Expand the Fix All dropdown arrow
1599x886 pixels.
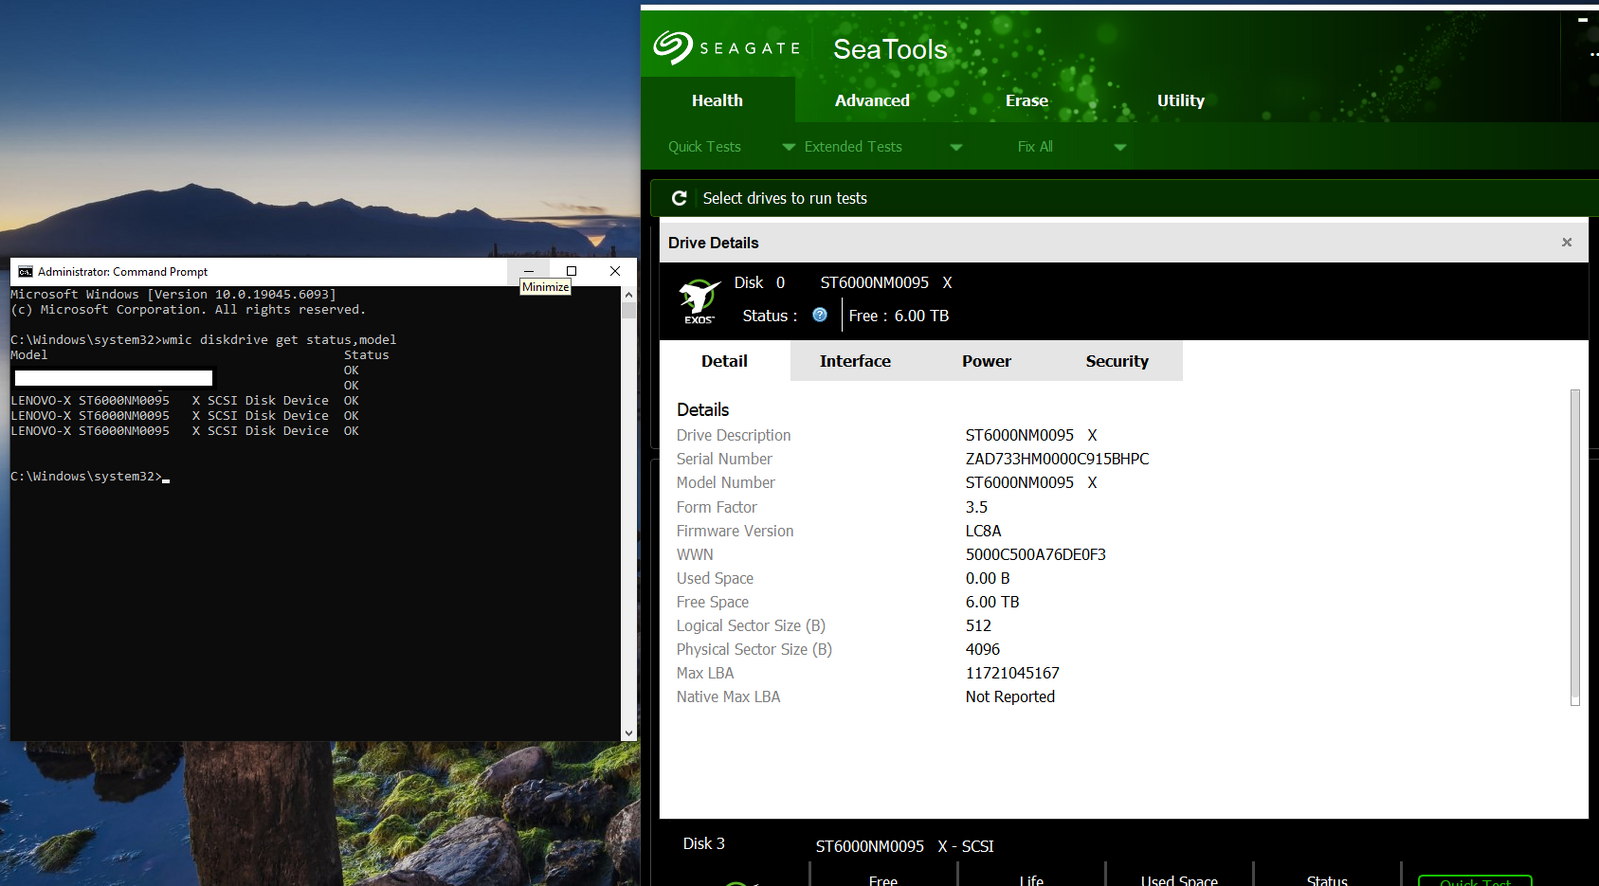(1120, 147)
